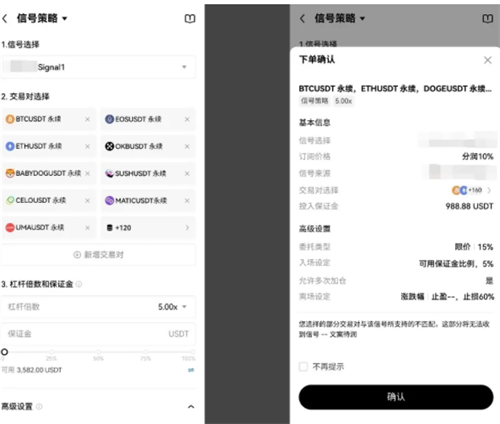The image size is (500, 424).
Task: Close the 下单确认 order confirmation dialog
Action: pos(488,60)
